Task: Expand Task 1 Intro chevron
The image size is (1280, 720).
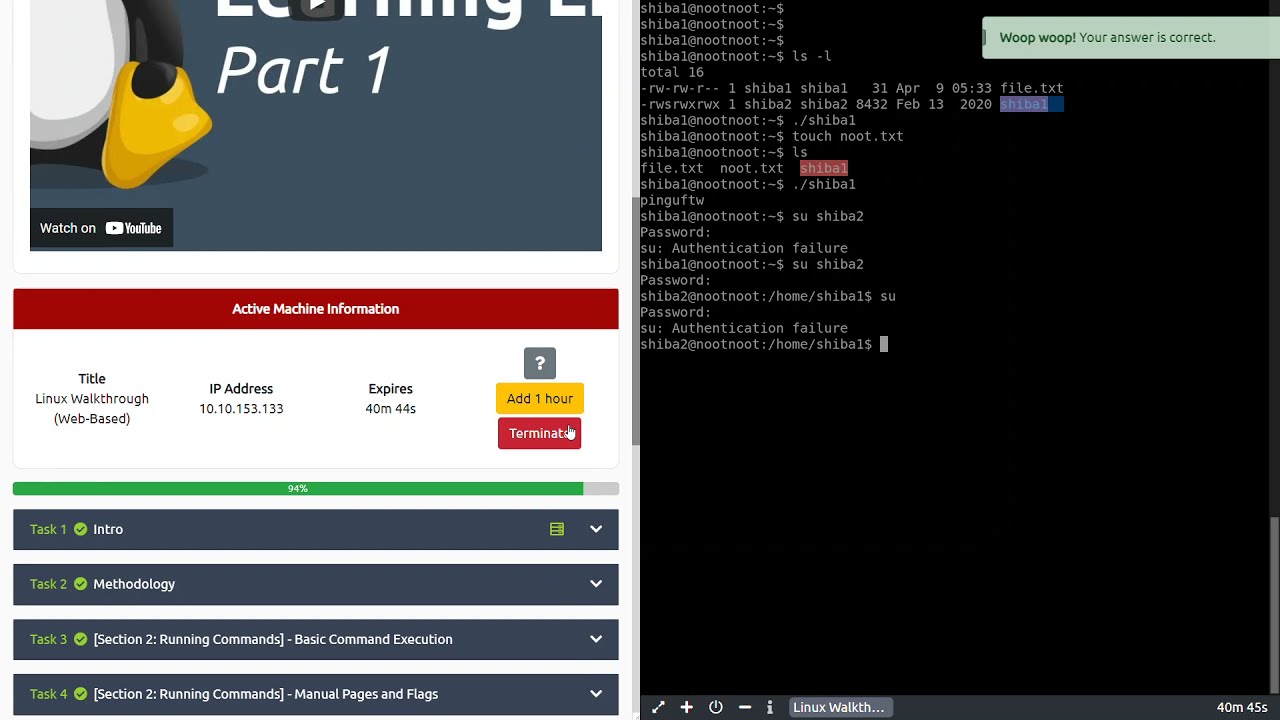Action: coord(596,529)
